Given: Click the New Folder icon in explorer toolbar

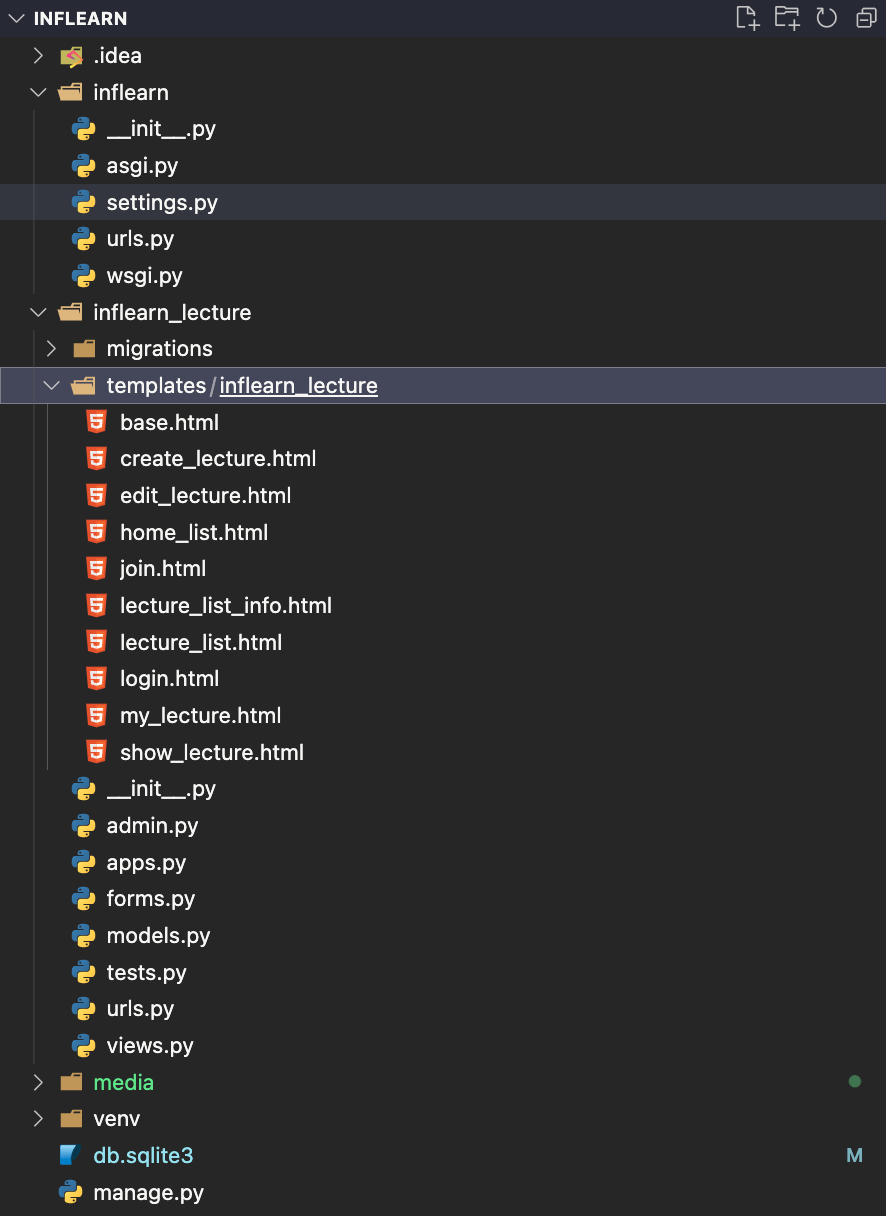Looking at the screenshot, I should point(788,18).
